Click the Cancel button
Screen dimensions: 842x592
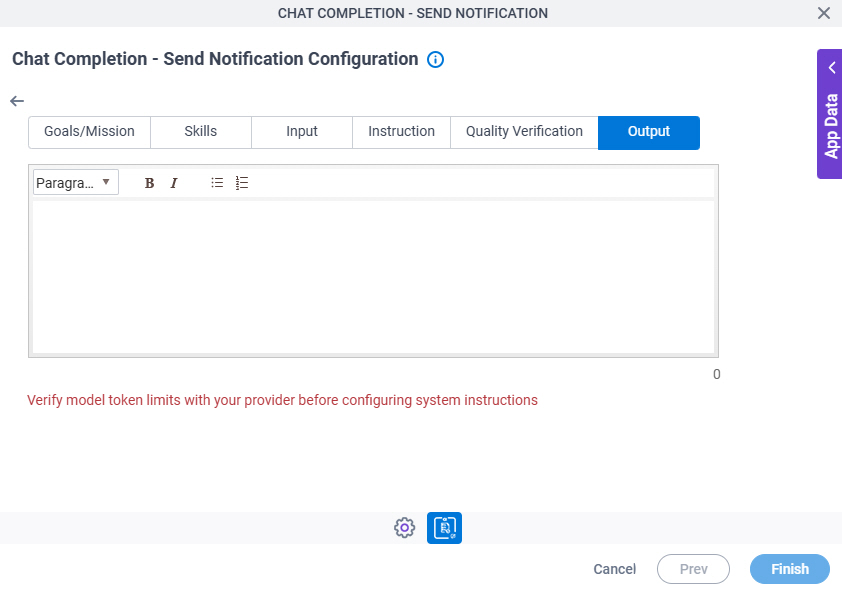[x=614, y=569]
